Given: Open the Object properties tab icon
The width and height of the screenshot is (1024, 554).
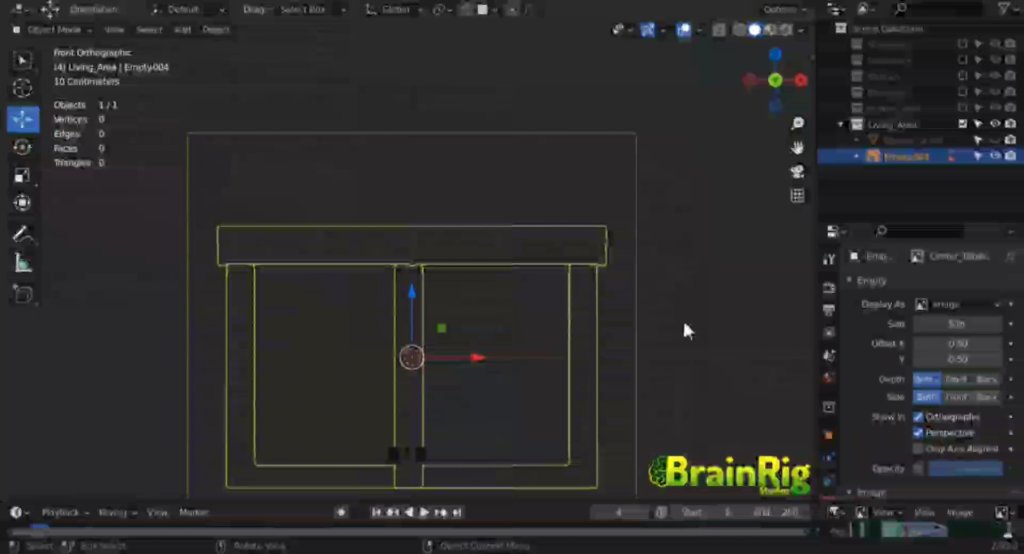Looking at the screenshot, I should pos(829,435).
